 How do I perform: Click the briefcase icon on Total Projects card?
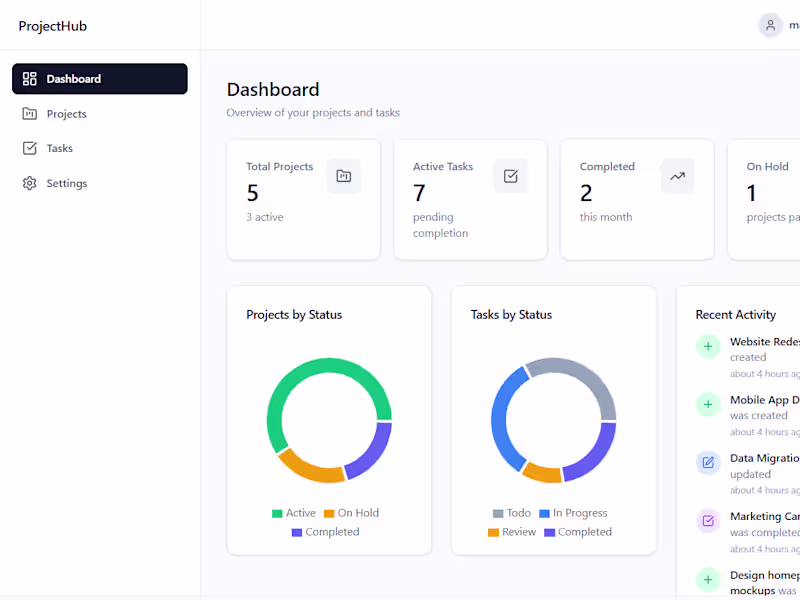[x=344, y=176]
